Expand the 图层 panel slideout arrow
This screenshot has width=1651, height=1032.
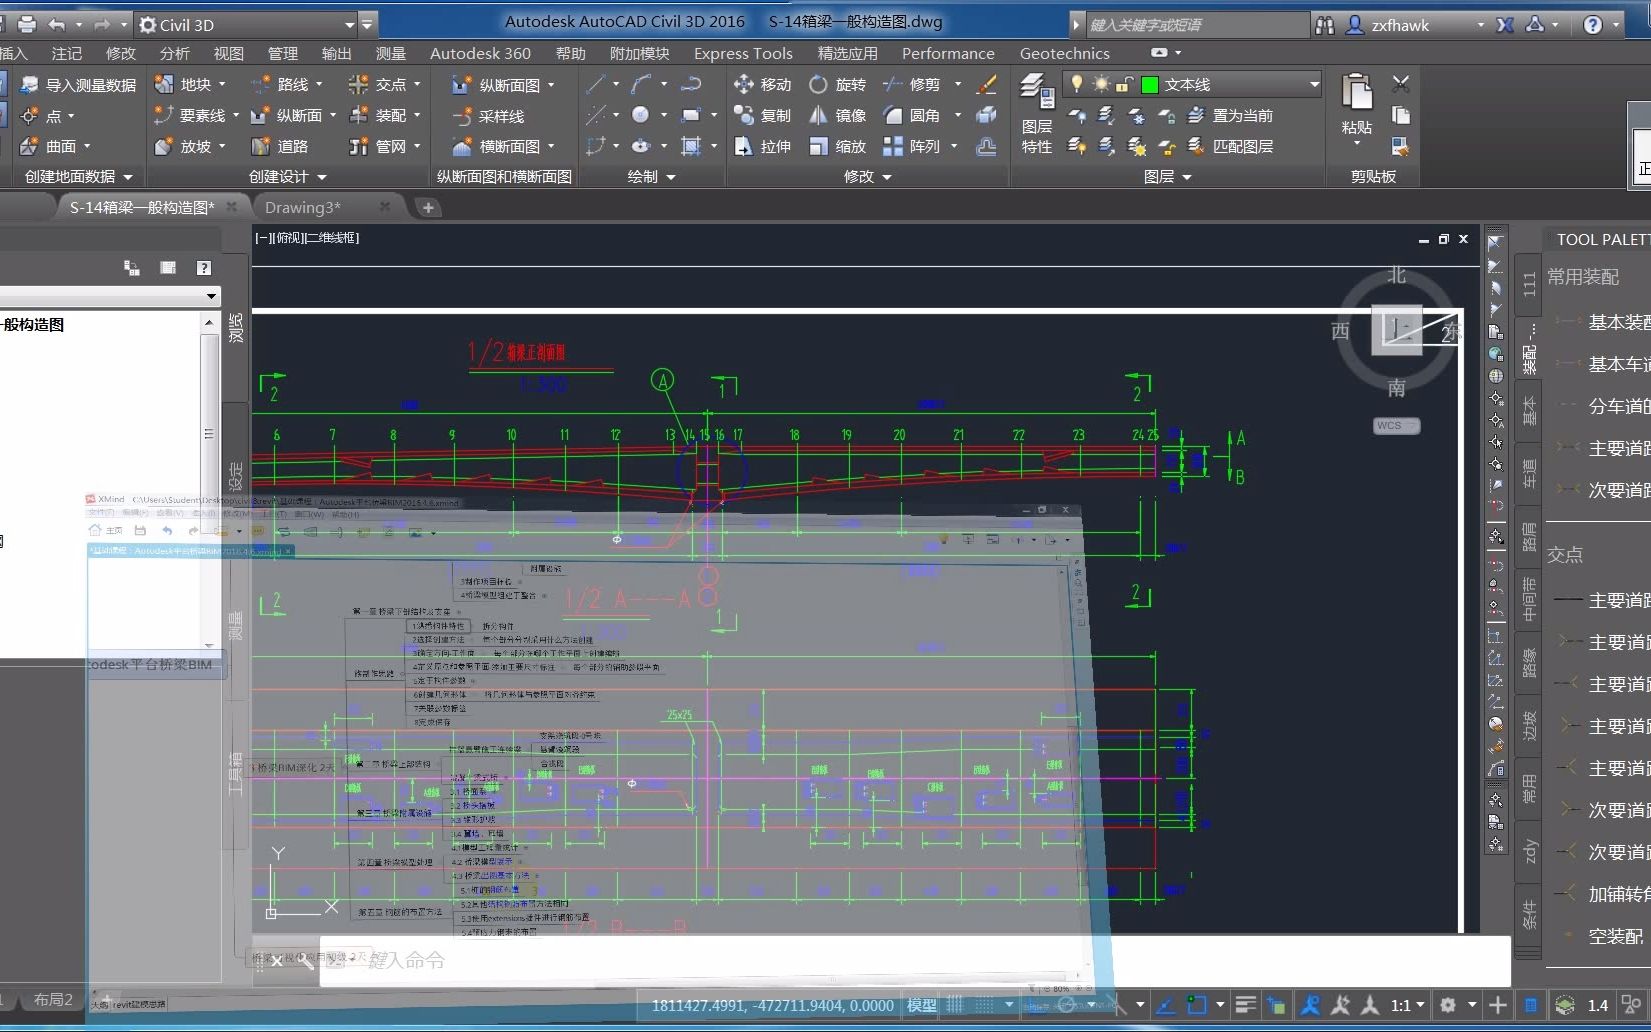[x=1186, y=177]
